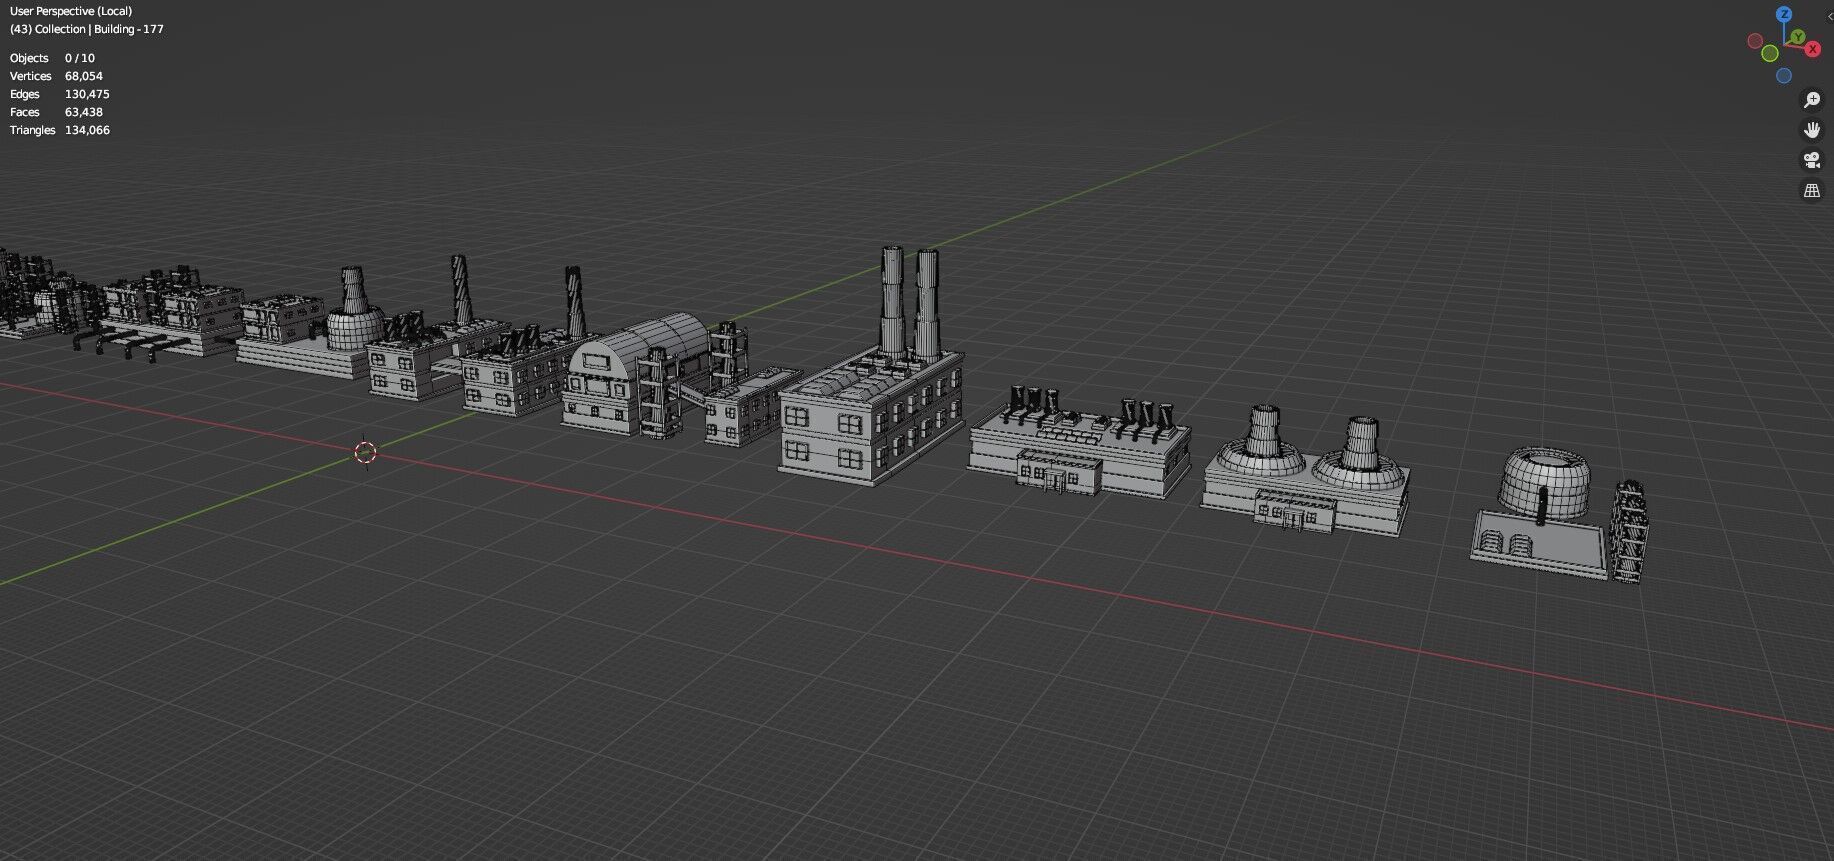
Task: Click the blue Z axis gizmo handle
Action: coord(1784,14)
